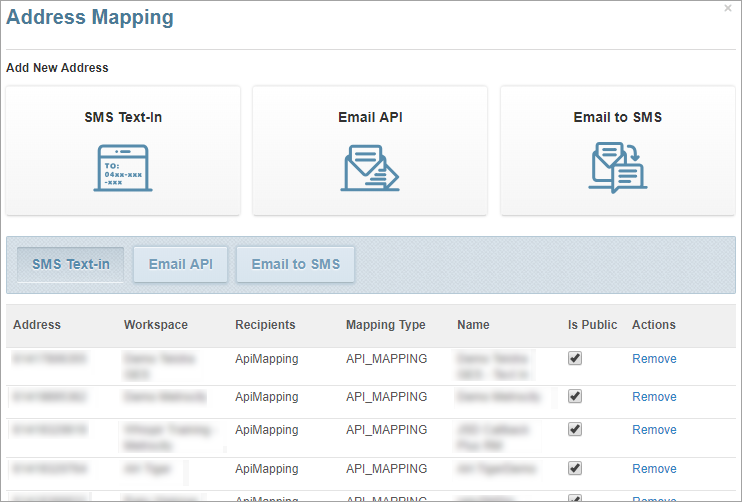Click the Is Public column header
Screen dimensions: 742x502
tap(592, 325)
